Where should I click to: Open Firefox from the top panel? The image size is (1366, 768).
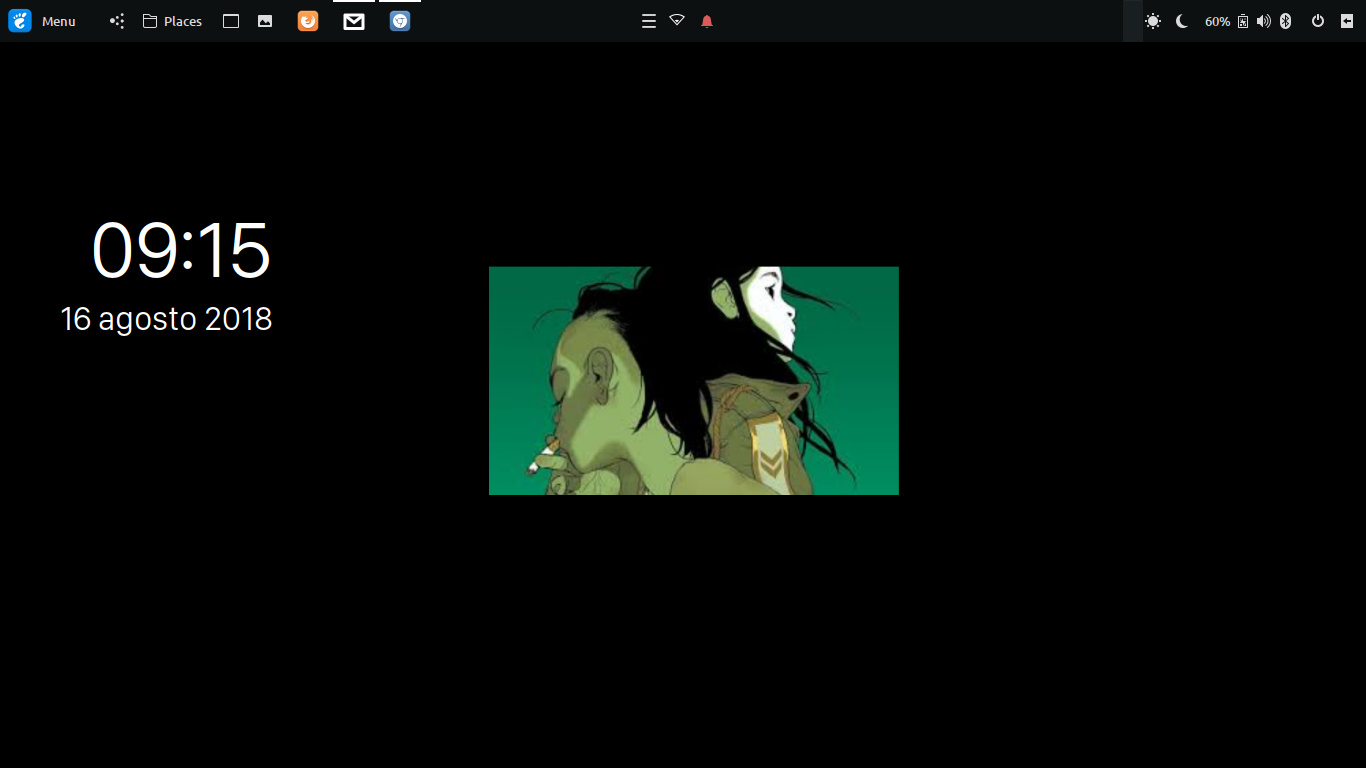click(x=307, y=20)
